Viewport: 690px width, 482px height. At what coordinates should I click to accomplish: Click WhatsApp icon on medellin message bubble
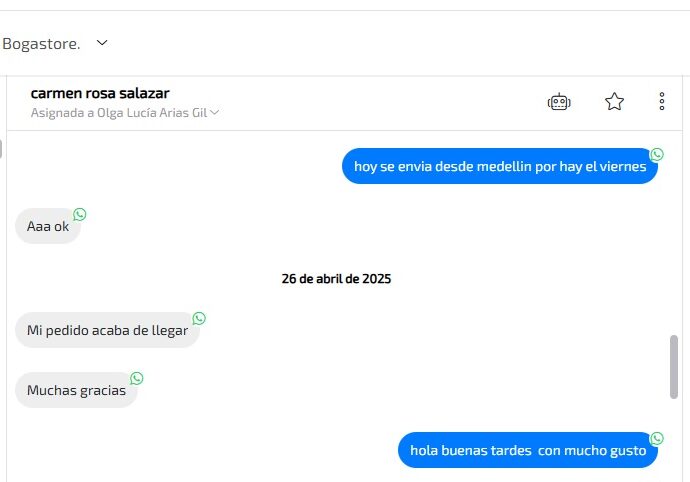point(657,154)
